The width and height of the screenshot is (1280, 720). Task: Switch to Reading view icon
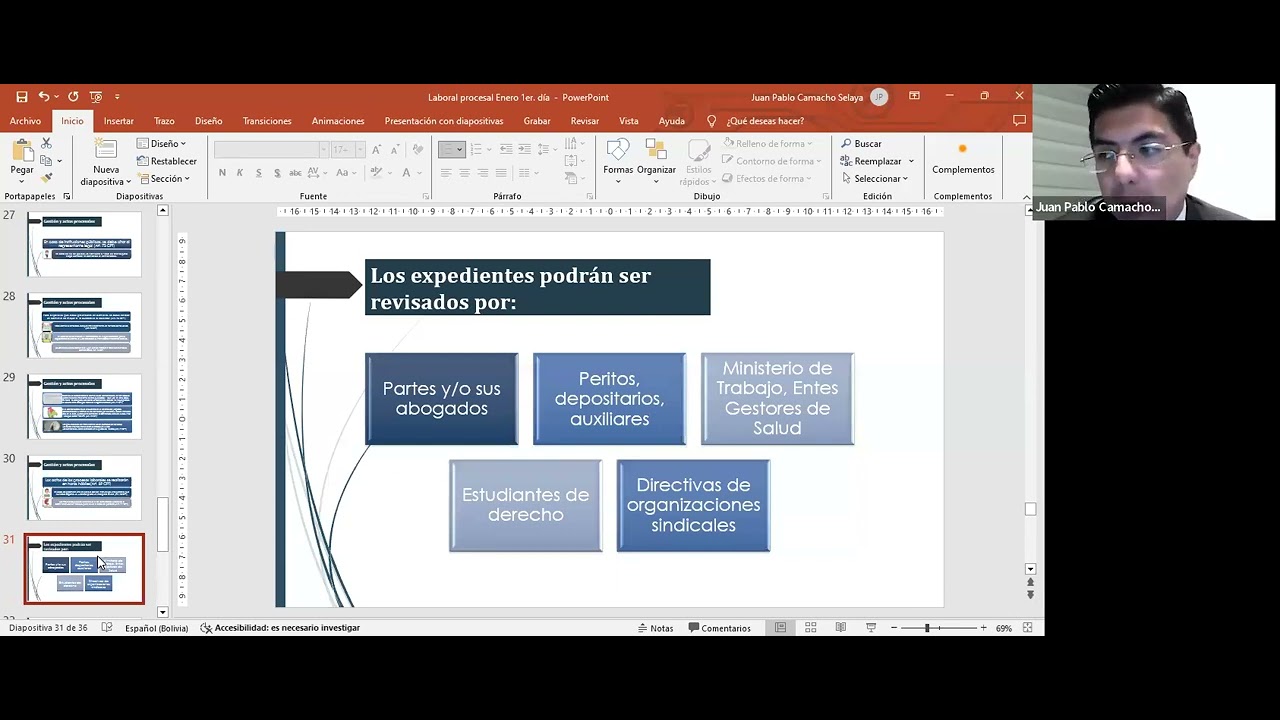click(x=840, y=628)
